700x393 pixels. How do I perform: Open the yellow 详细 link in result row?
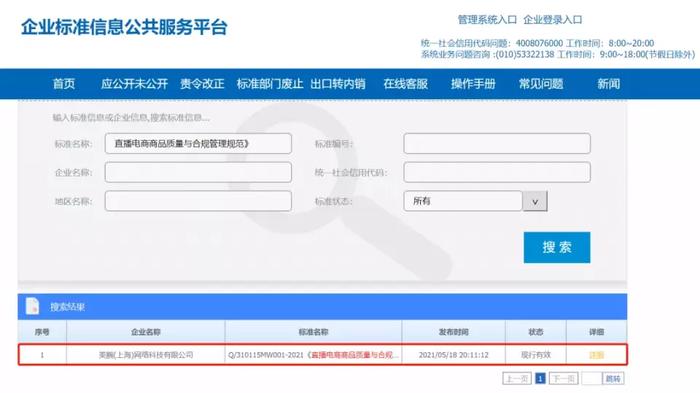click(596, 355)
